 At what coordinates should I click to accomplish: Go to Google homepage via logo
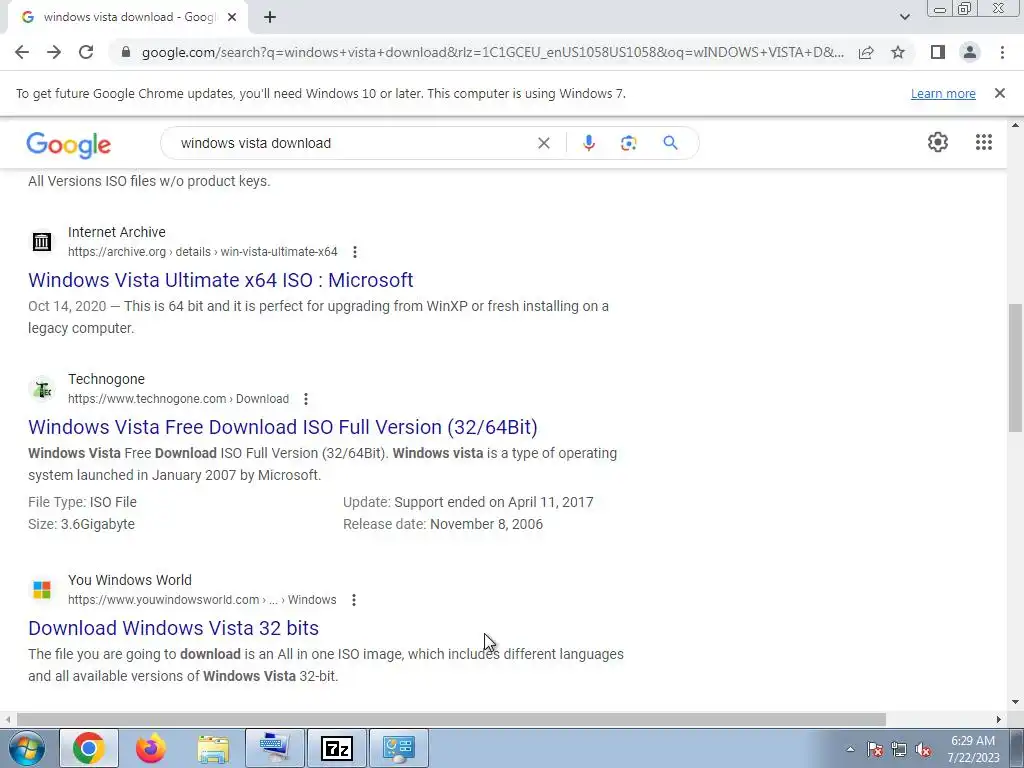[69, 145]
